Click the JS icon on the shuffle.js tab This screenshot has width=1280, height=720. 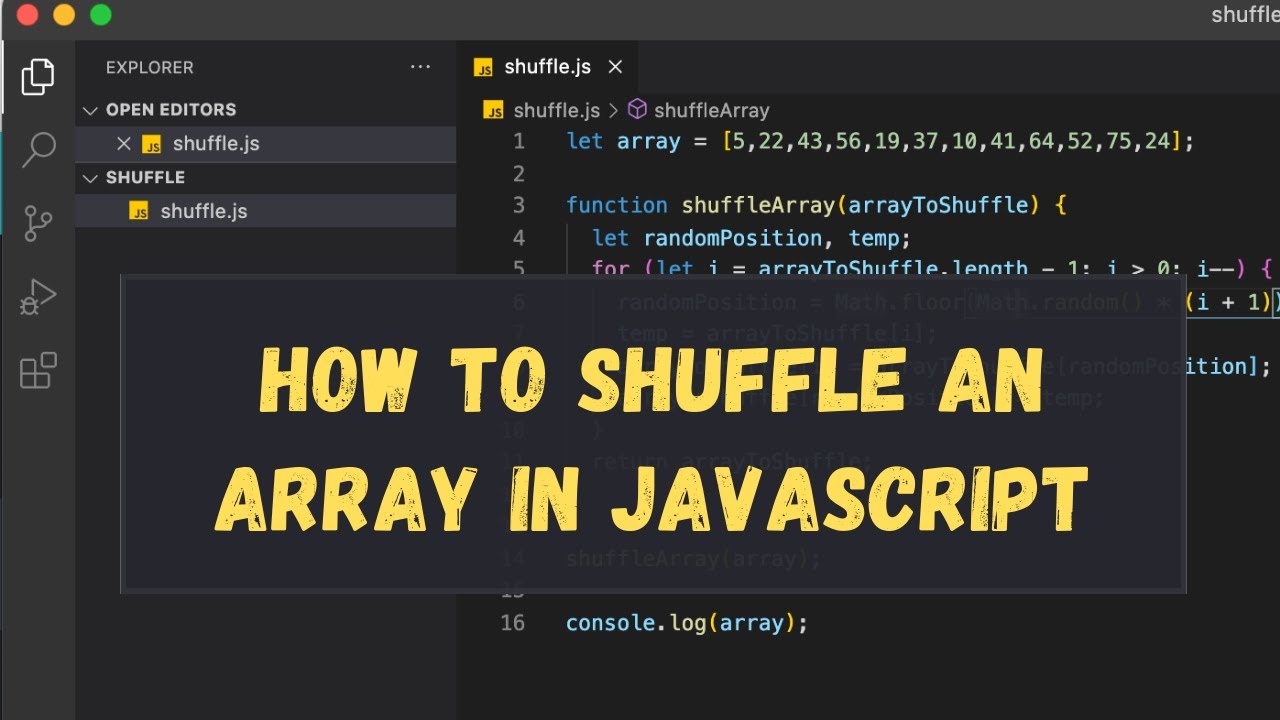click(x=484, y=67)
